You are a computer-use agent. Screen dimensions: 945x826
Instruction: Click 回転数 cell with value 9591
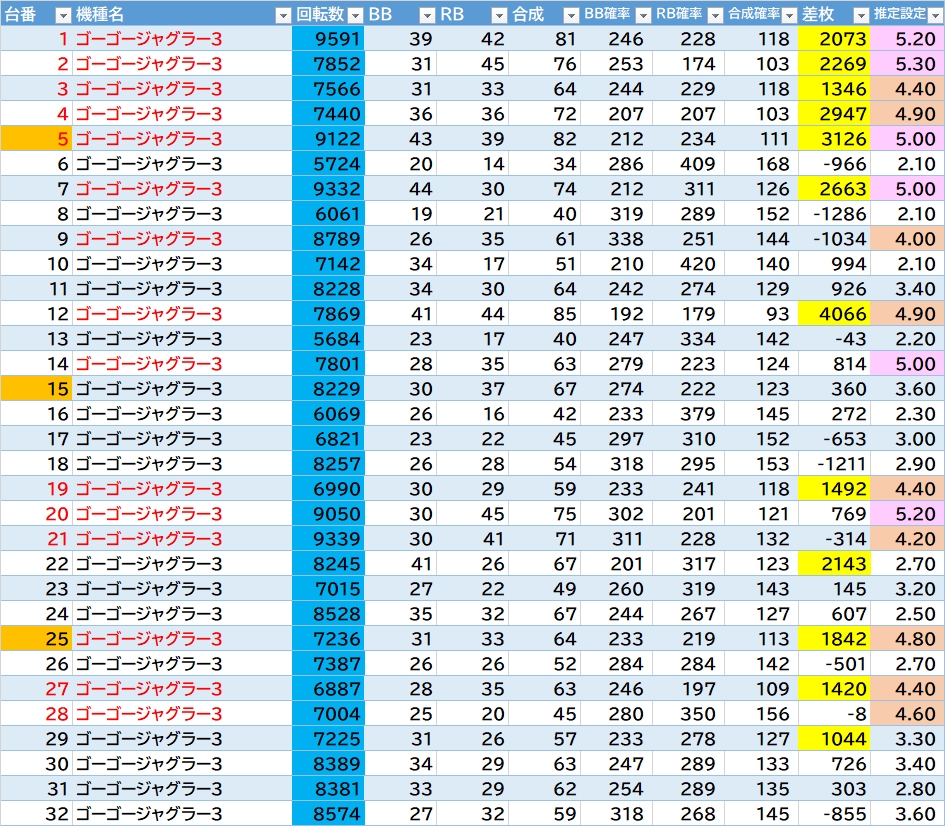328,39
